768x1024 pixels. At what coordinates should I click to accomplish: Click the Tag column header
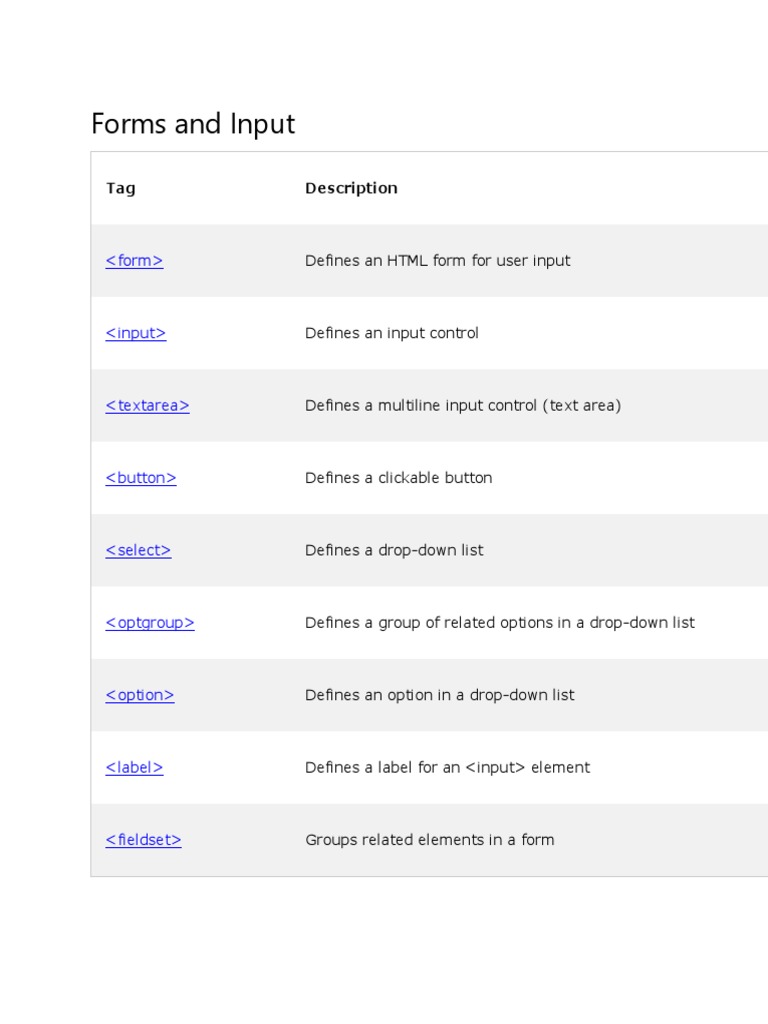click(121, 188)
